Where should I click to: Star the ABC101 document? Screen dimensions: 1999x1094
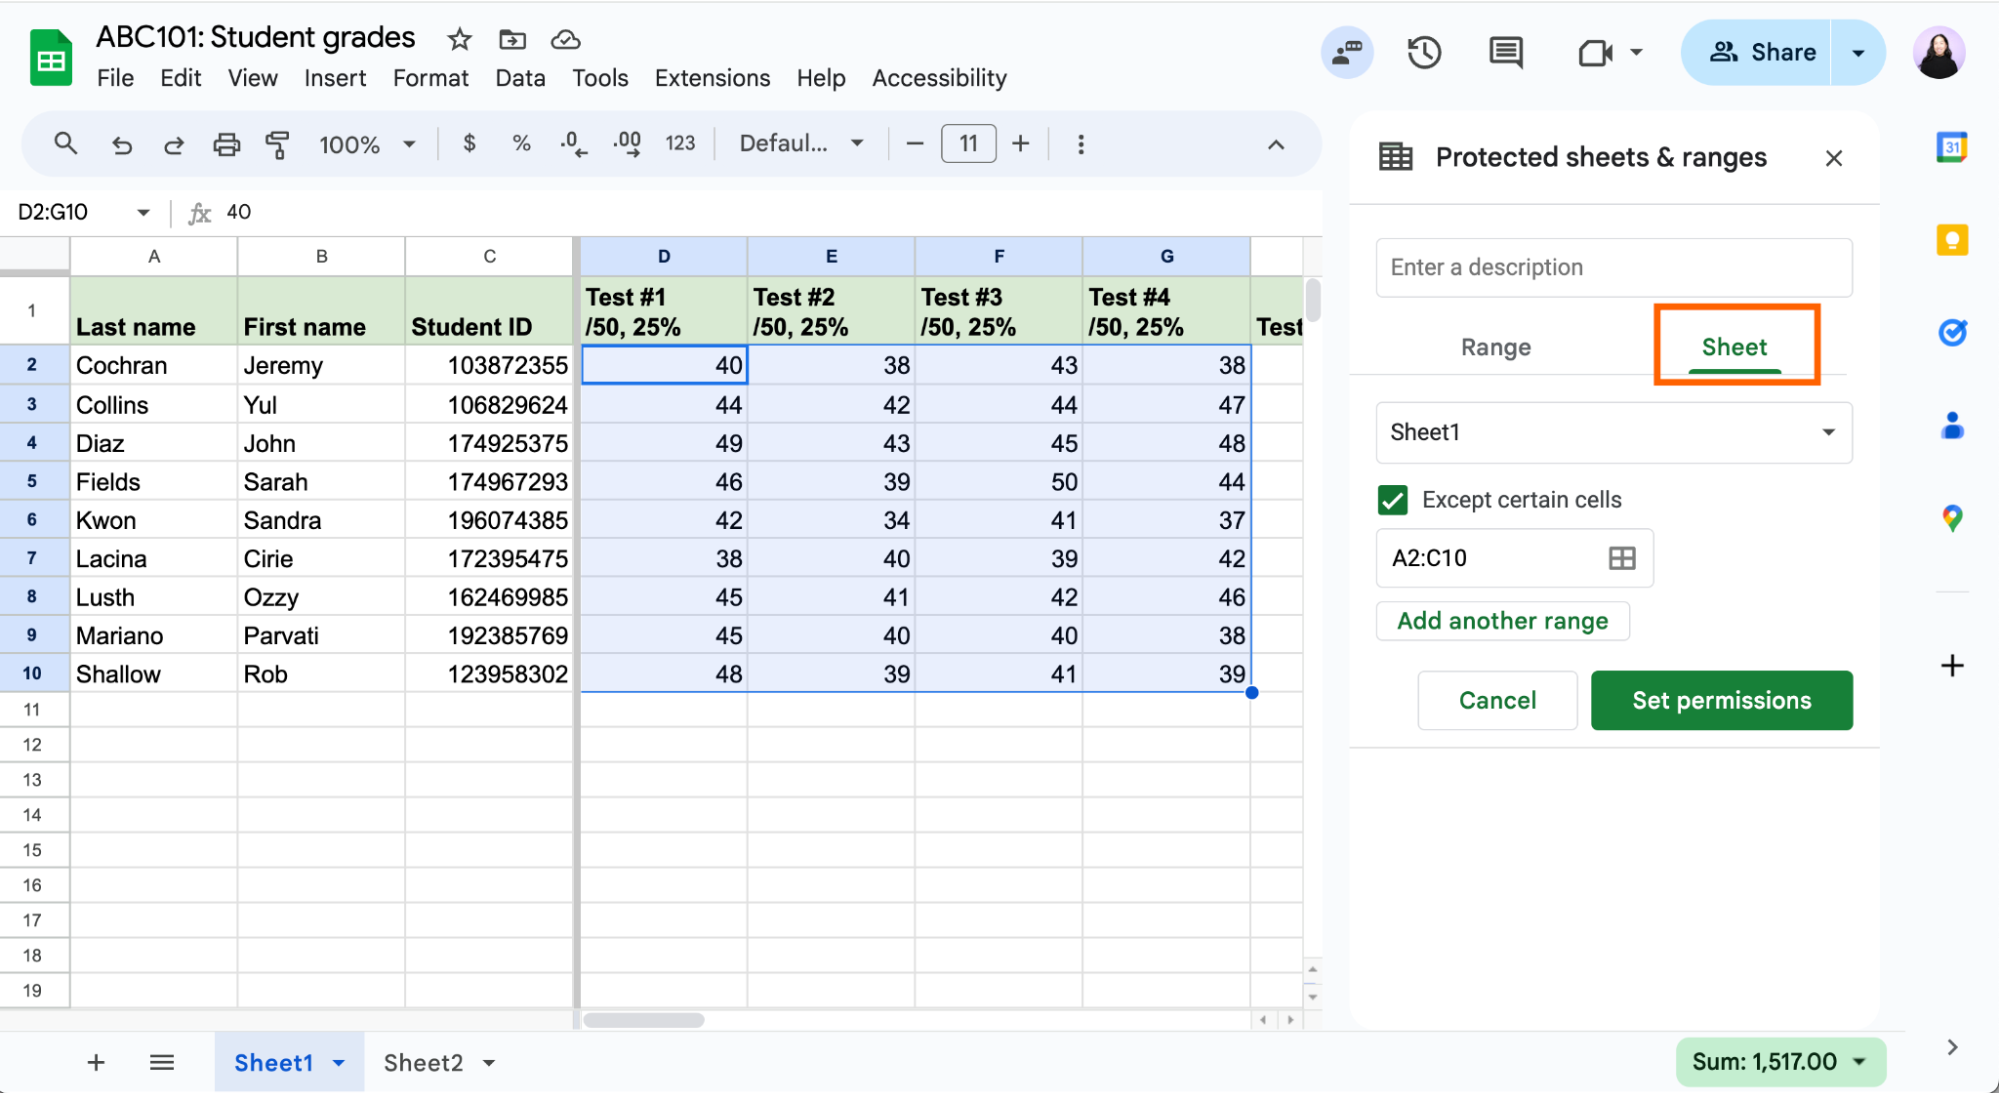[x=459, y=39]
